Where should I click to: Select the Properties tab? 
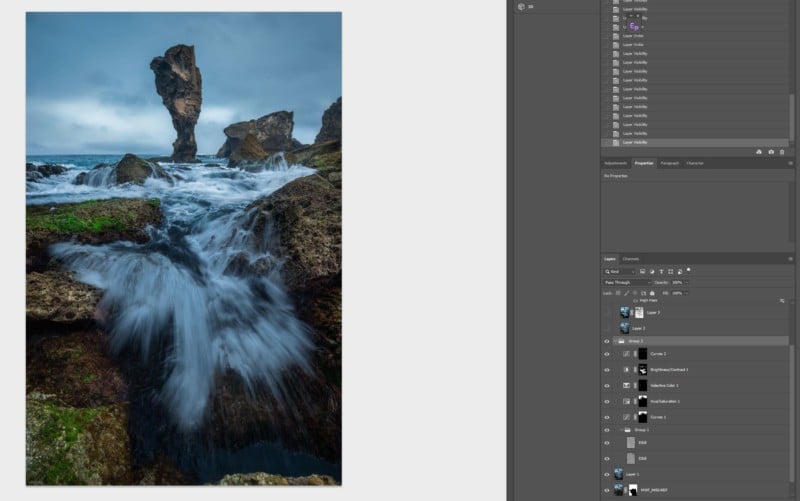[643, 163]
